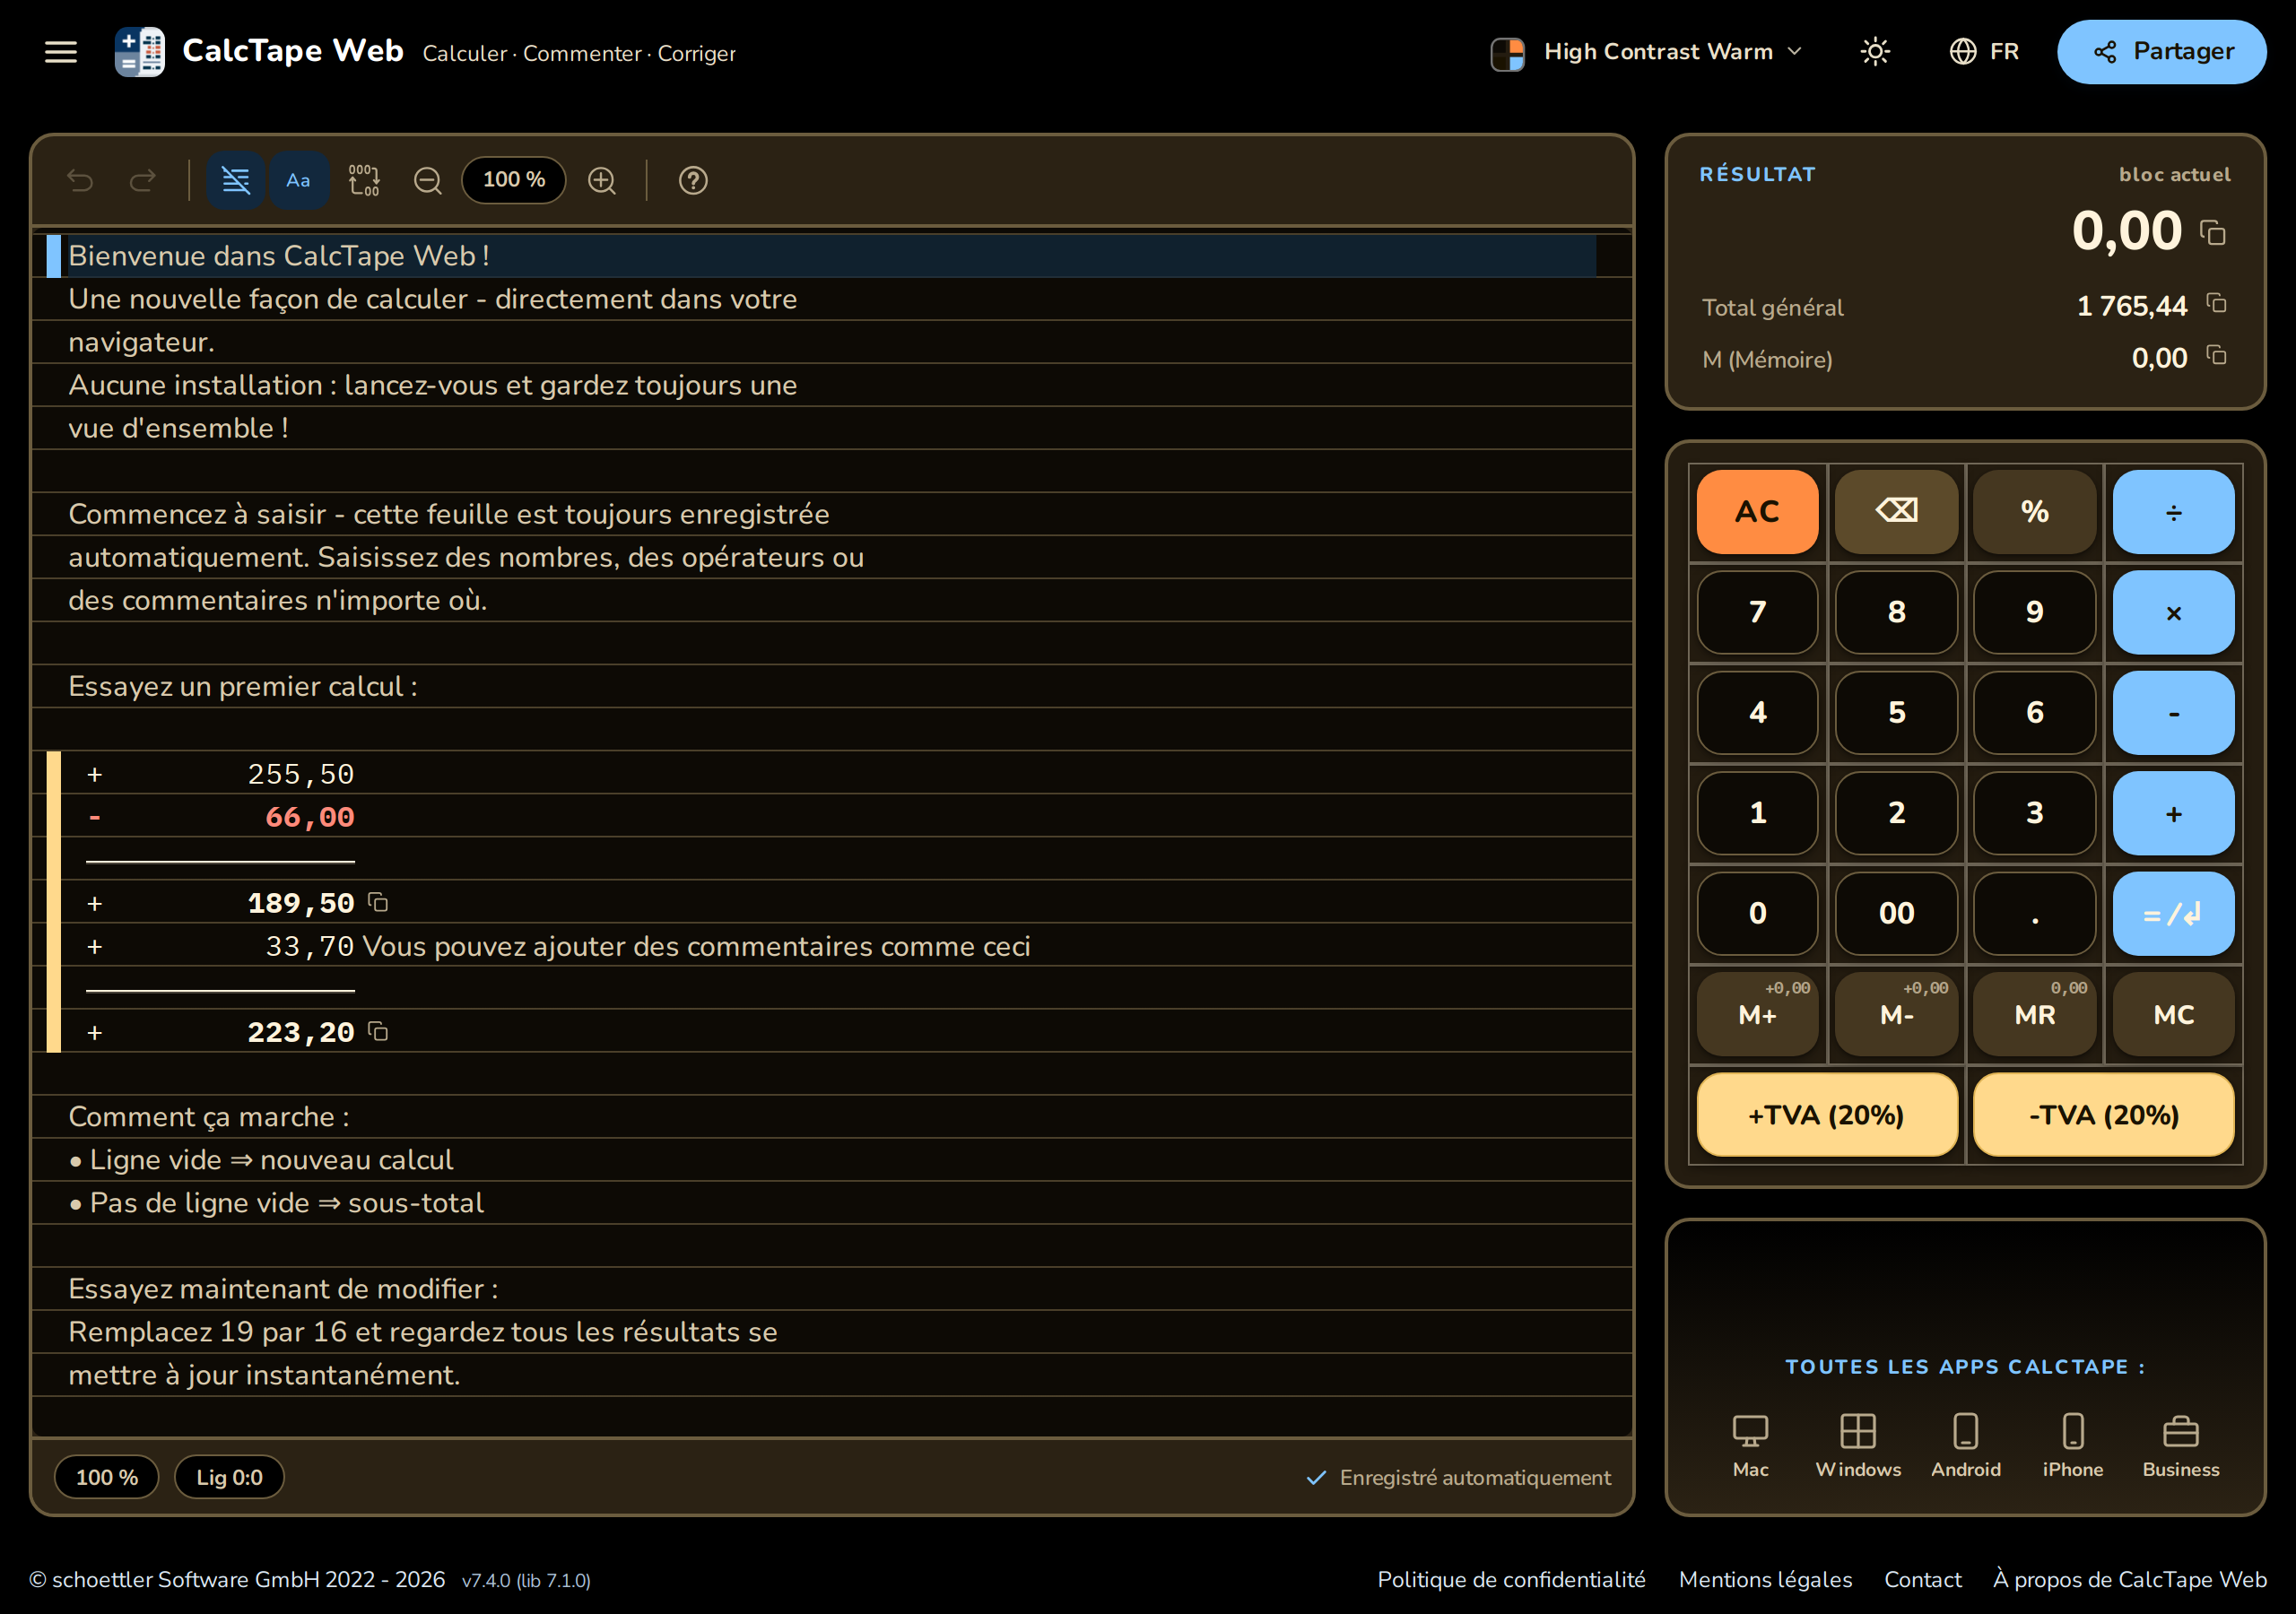Click the 100 % status bar zoom pill
Screen dimensions: 2296x1614
pos(107,1477)
